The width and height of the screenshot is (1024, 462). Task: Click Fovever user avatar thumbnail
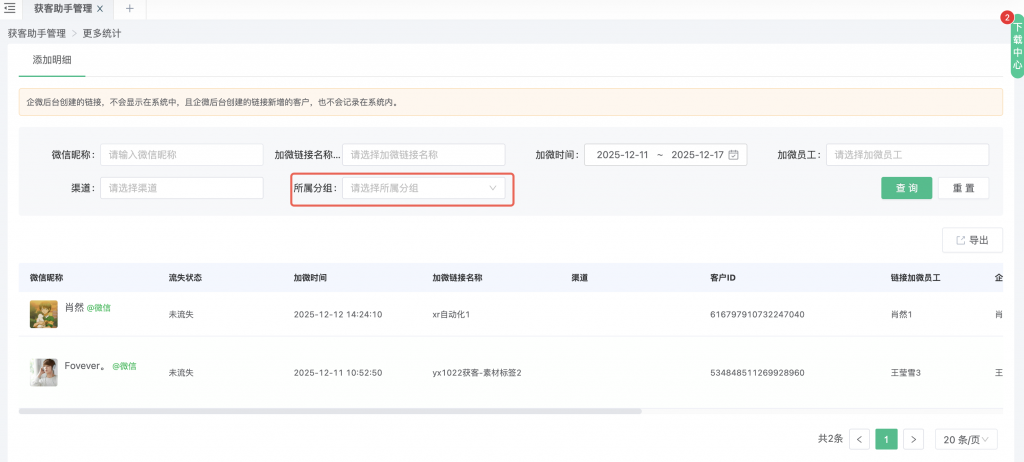[44, 372]
